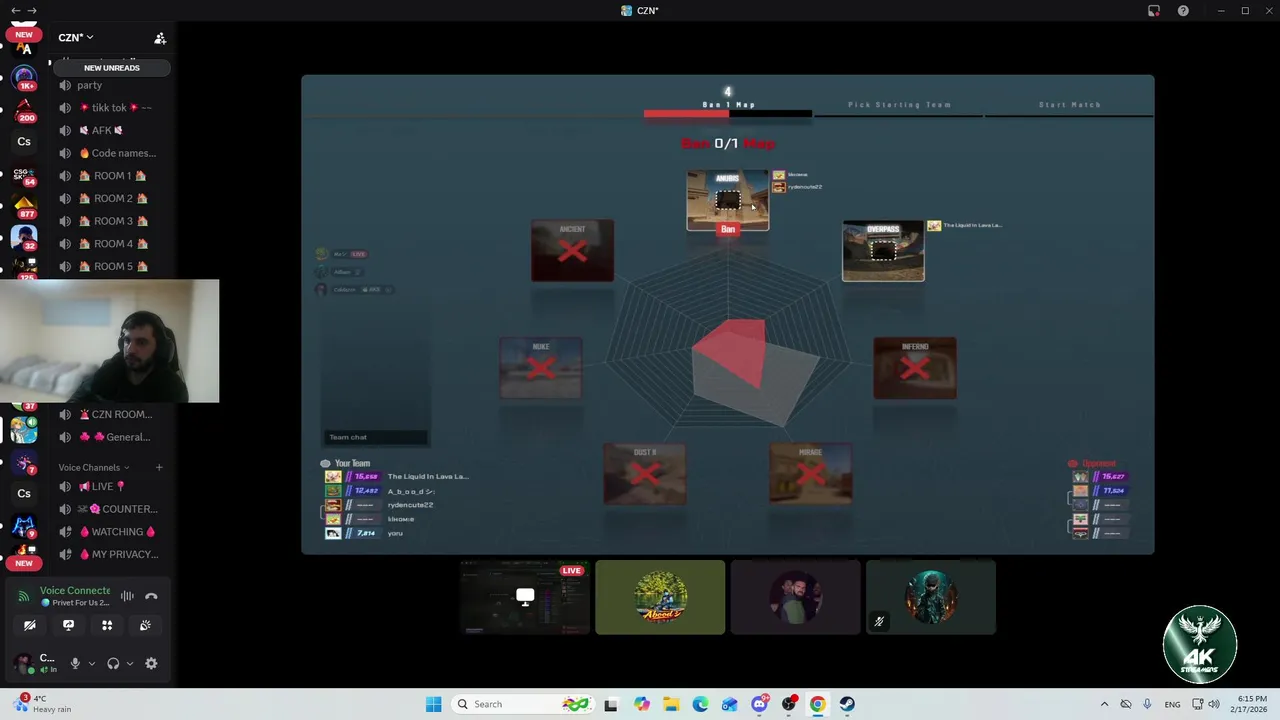Open the server with 1K+ badge
The height and width of the screenshot is (720, 1280).
[x=24, y=76]
